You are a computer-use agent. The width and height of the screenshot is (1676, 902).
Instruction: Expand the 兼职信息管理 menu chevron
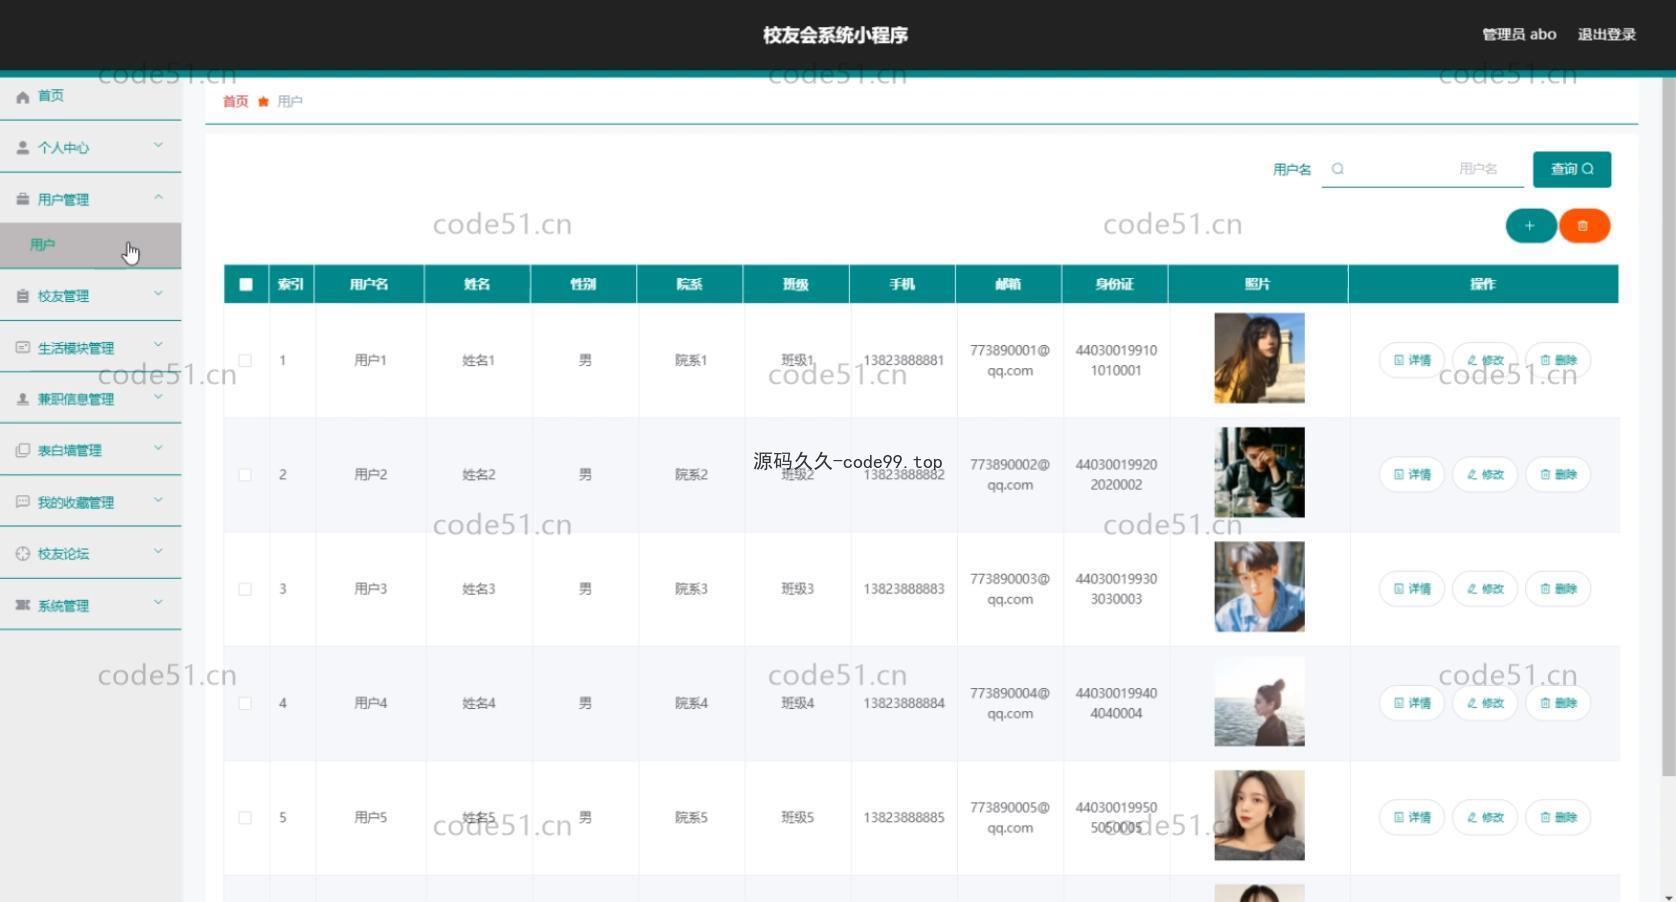click(x=158, y=397)
